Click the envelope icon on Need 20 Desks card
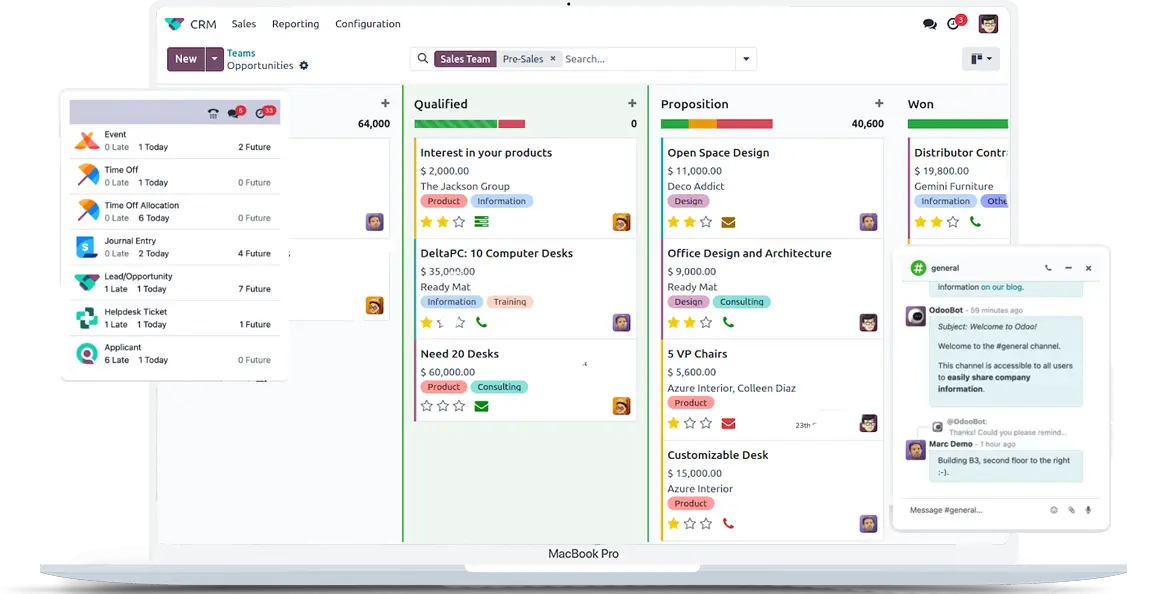This screenshot has width=1175, height=594. pyautogui.click(x=481, y=406)
